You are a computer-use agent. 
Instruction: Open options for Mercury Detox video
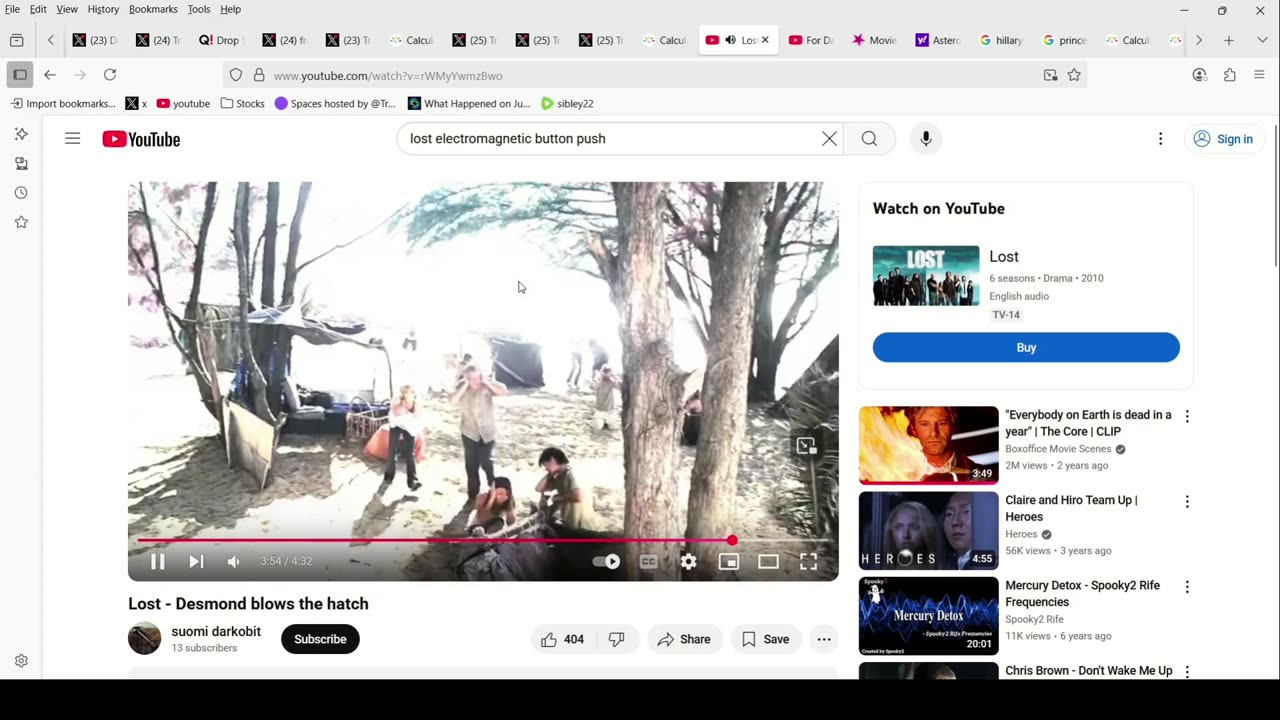coord(1187,587)
